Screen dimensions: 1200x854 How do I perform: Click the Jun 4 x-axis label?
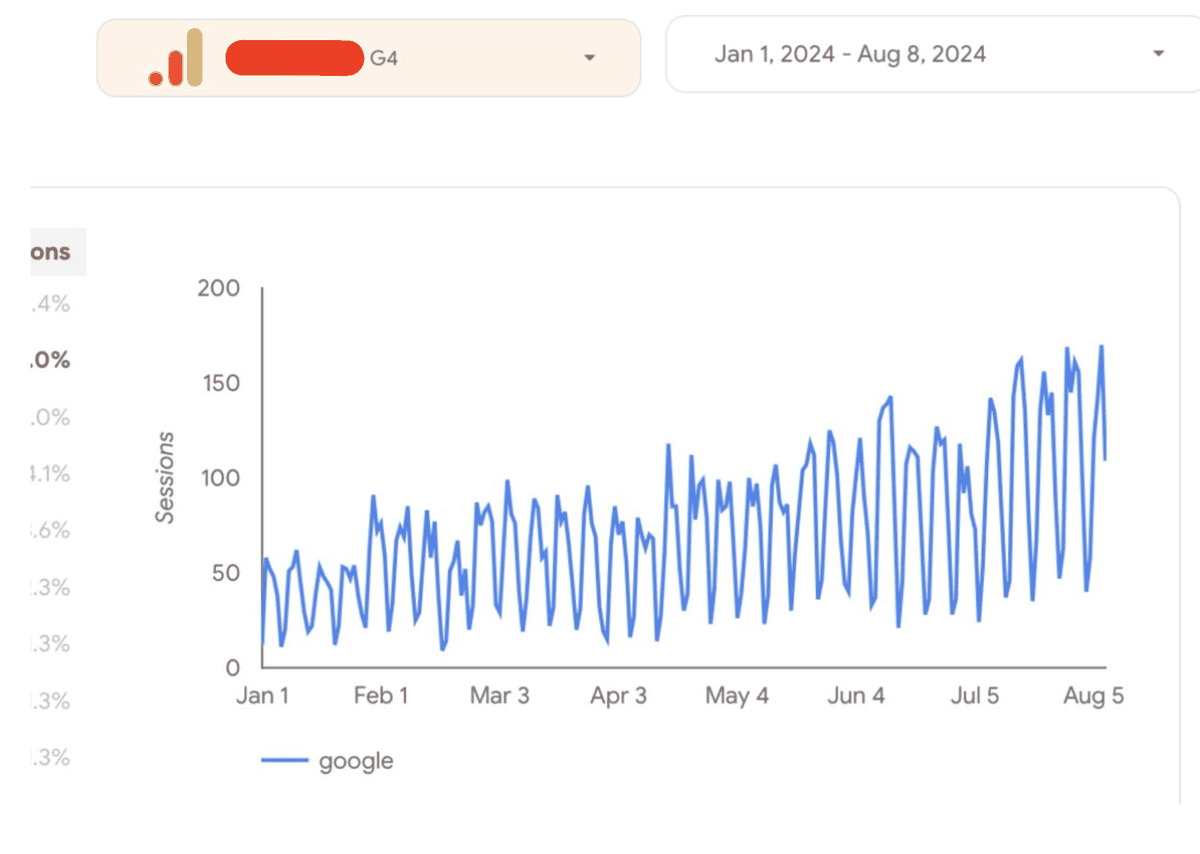(856, 696)
